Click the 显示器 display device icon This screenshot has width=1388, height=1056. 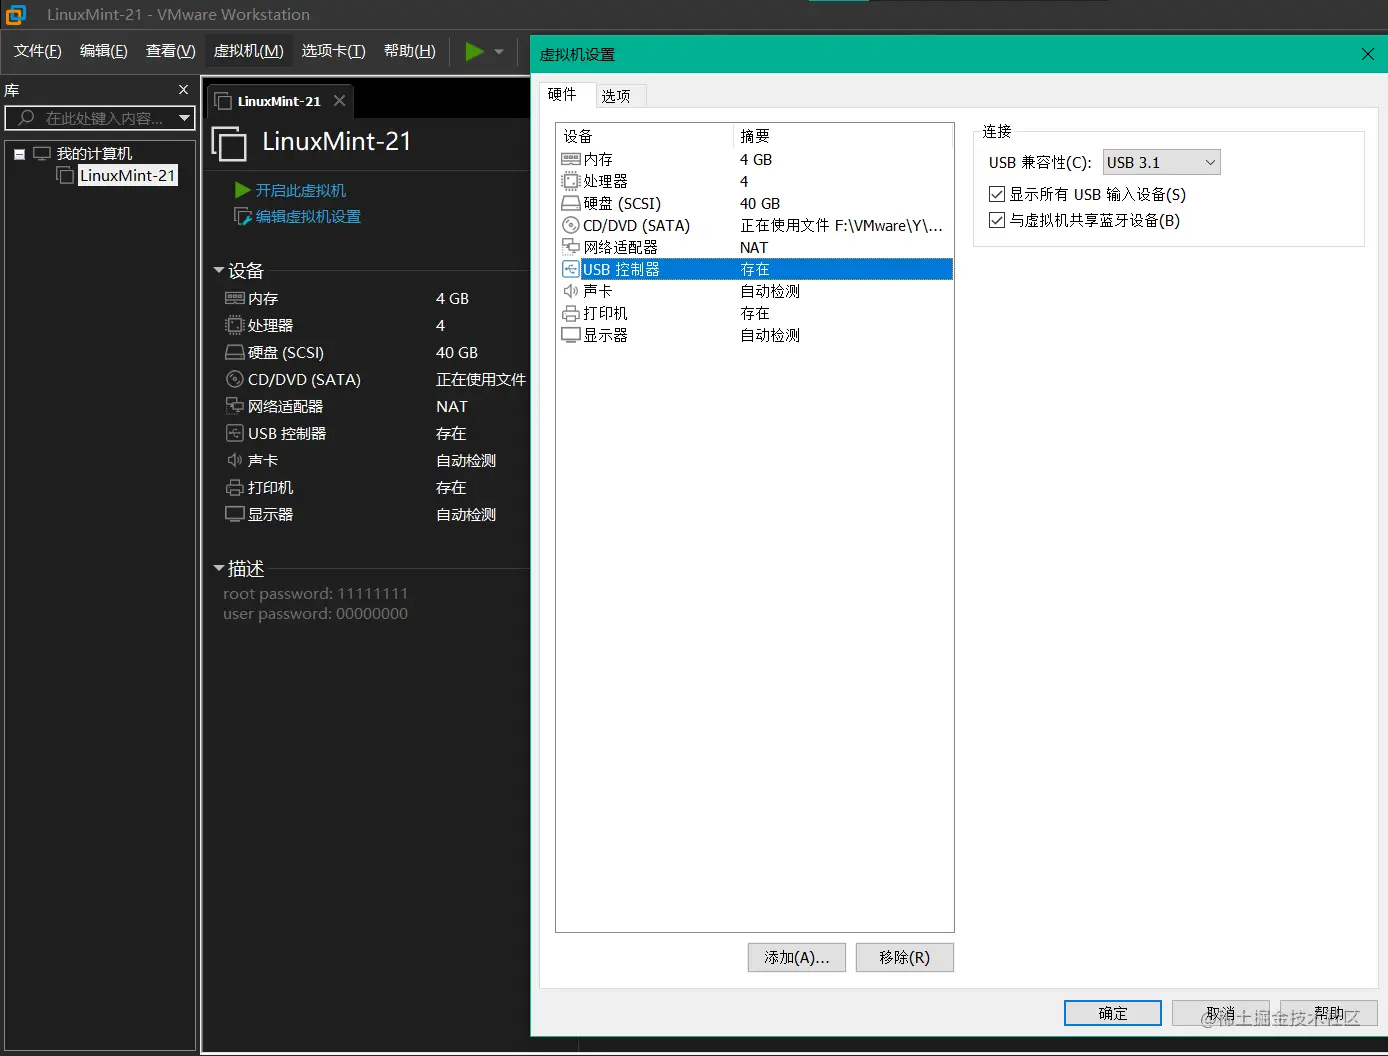(570, 335)
